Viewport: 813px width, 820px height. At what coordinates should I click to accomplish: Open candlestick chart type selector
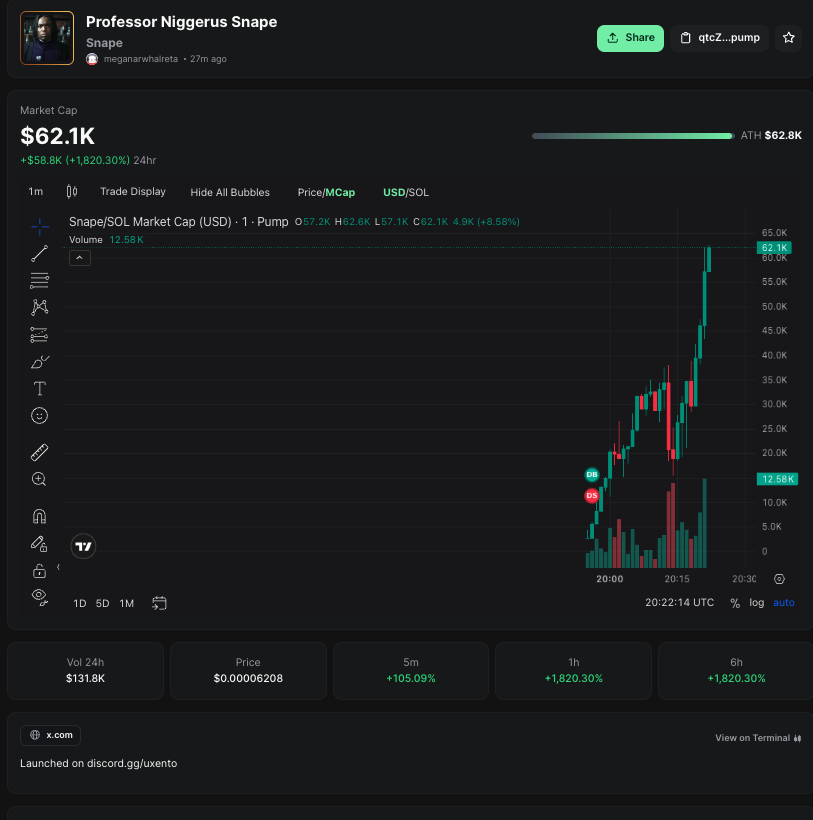72,192
